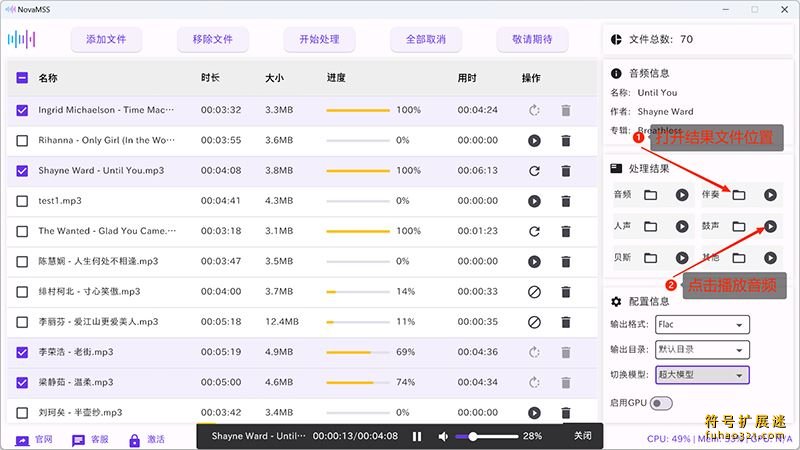The width and height of the screenshot is (800, 450).
Task: Click the 全部取消 button
Action: pyautogui.click(x=426, y=39)
